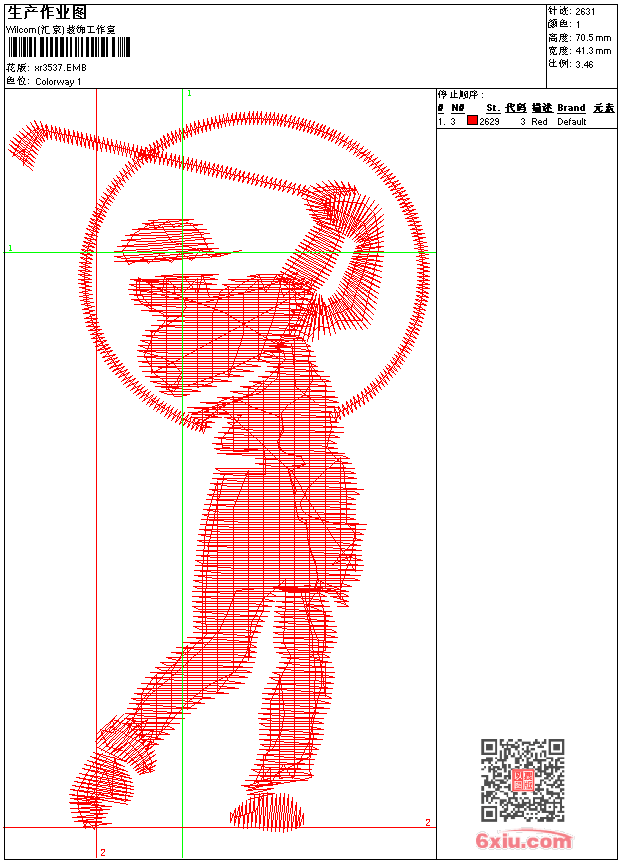Click the Red description cell
Screen dimensions: 620x860
[539, 122]
